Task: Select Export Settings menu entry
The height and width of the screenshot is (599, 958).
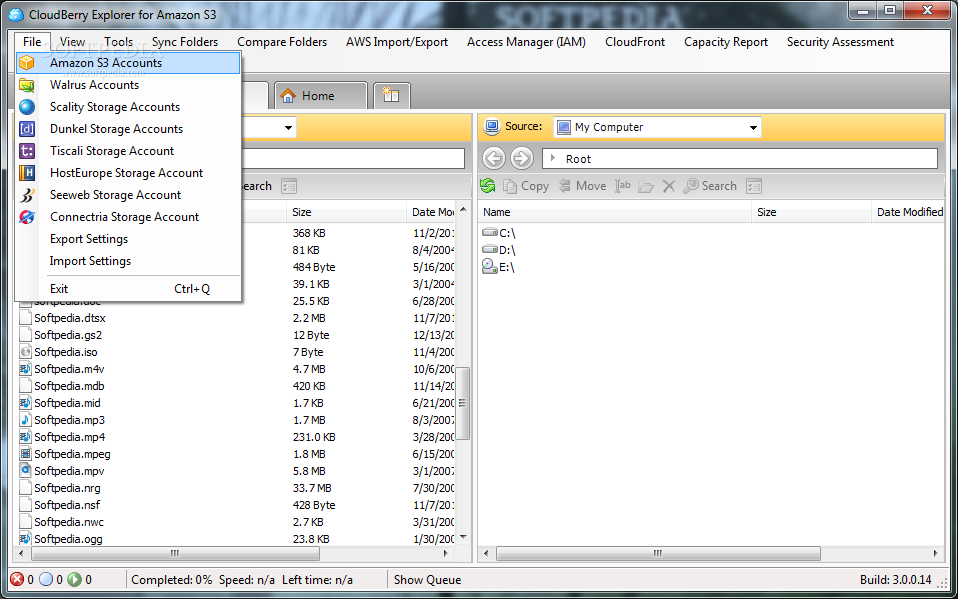Action: pyautogui.click(x=128, y=239)
